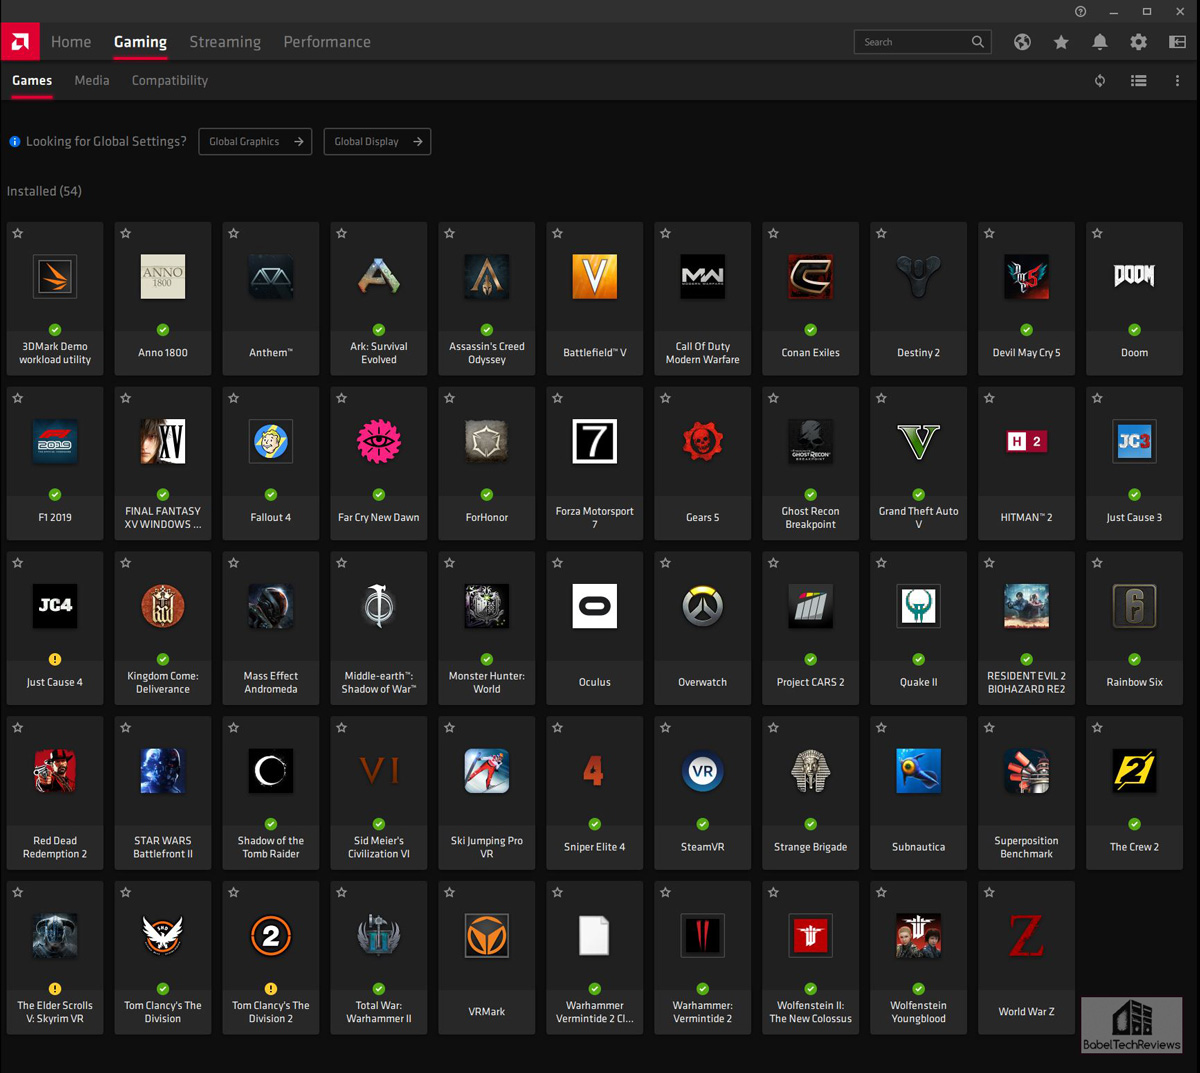Select the Games sub-tab
Viewport: 1200px width, 1073px height.
32,81
